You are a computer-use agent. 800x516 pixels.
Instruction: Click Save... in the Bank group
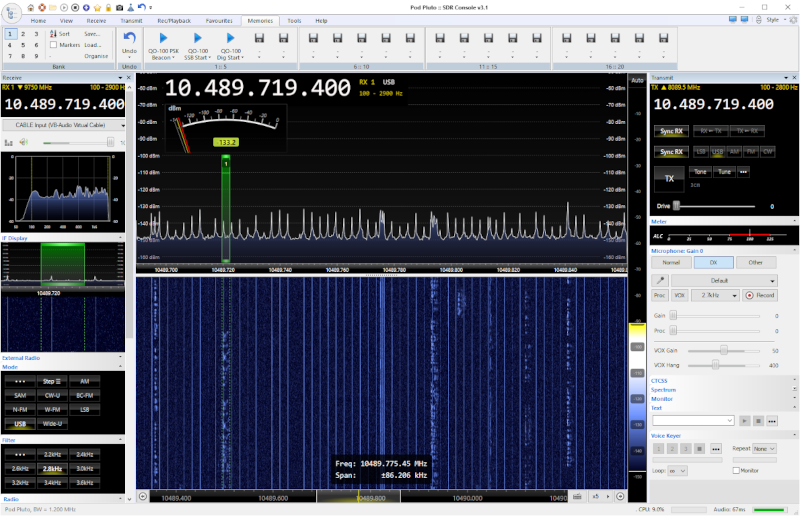coord(92,34)
